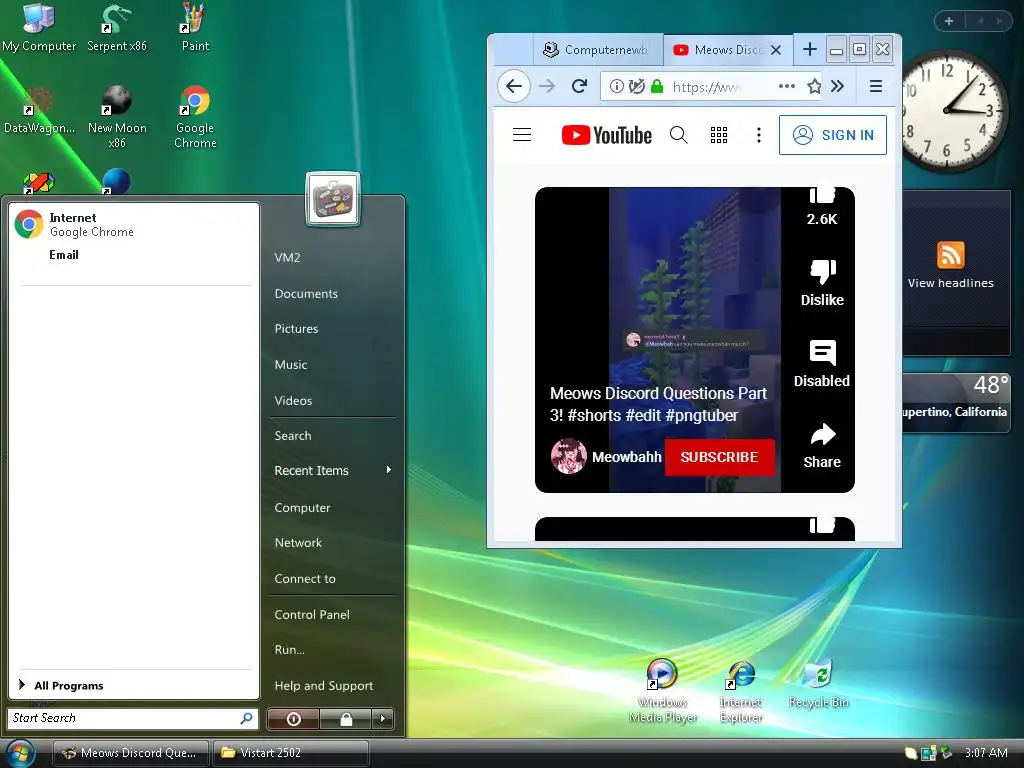
Task: Show more toolbar items with double chevron
Action: pyautogui.click(x=837, y=86)
